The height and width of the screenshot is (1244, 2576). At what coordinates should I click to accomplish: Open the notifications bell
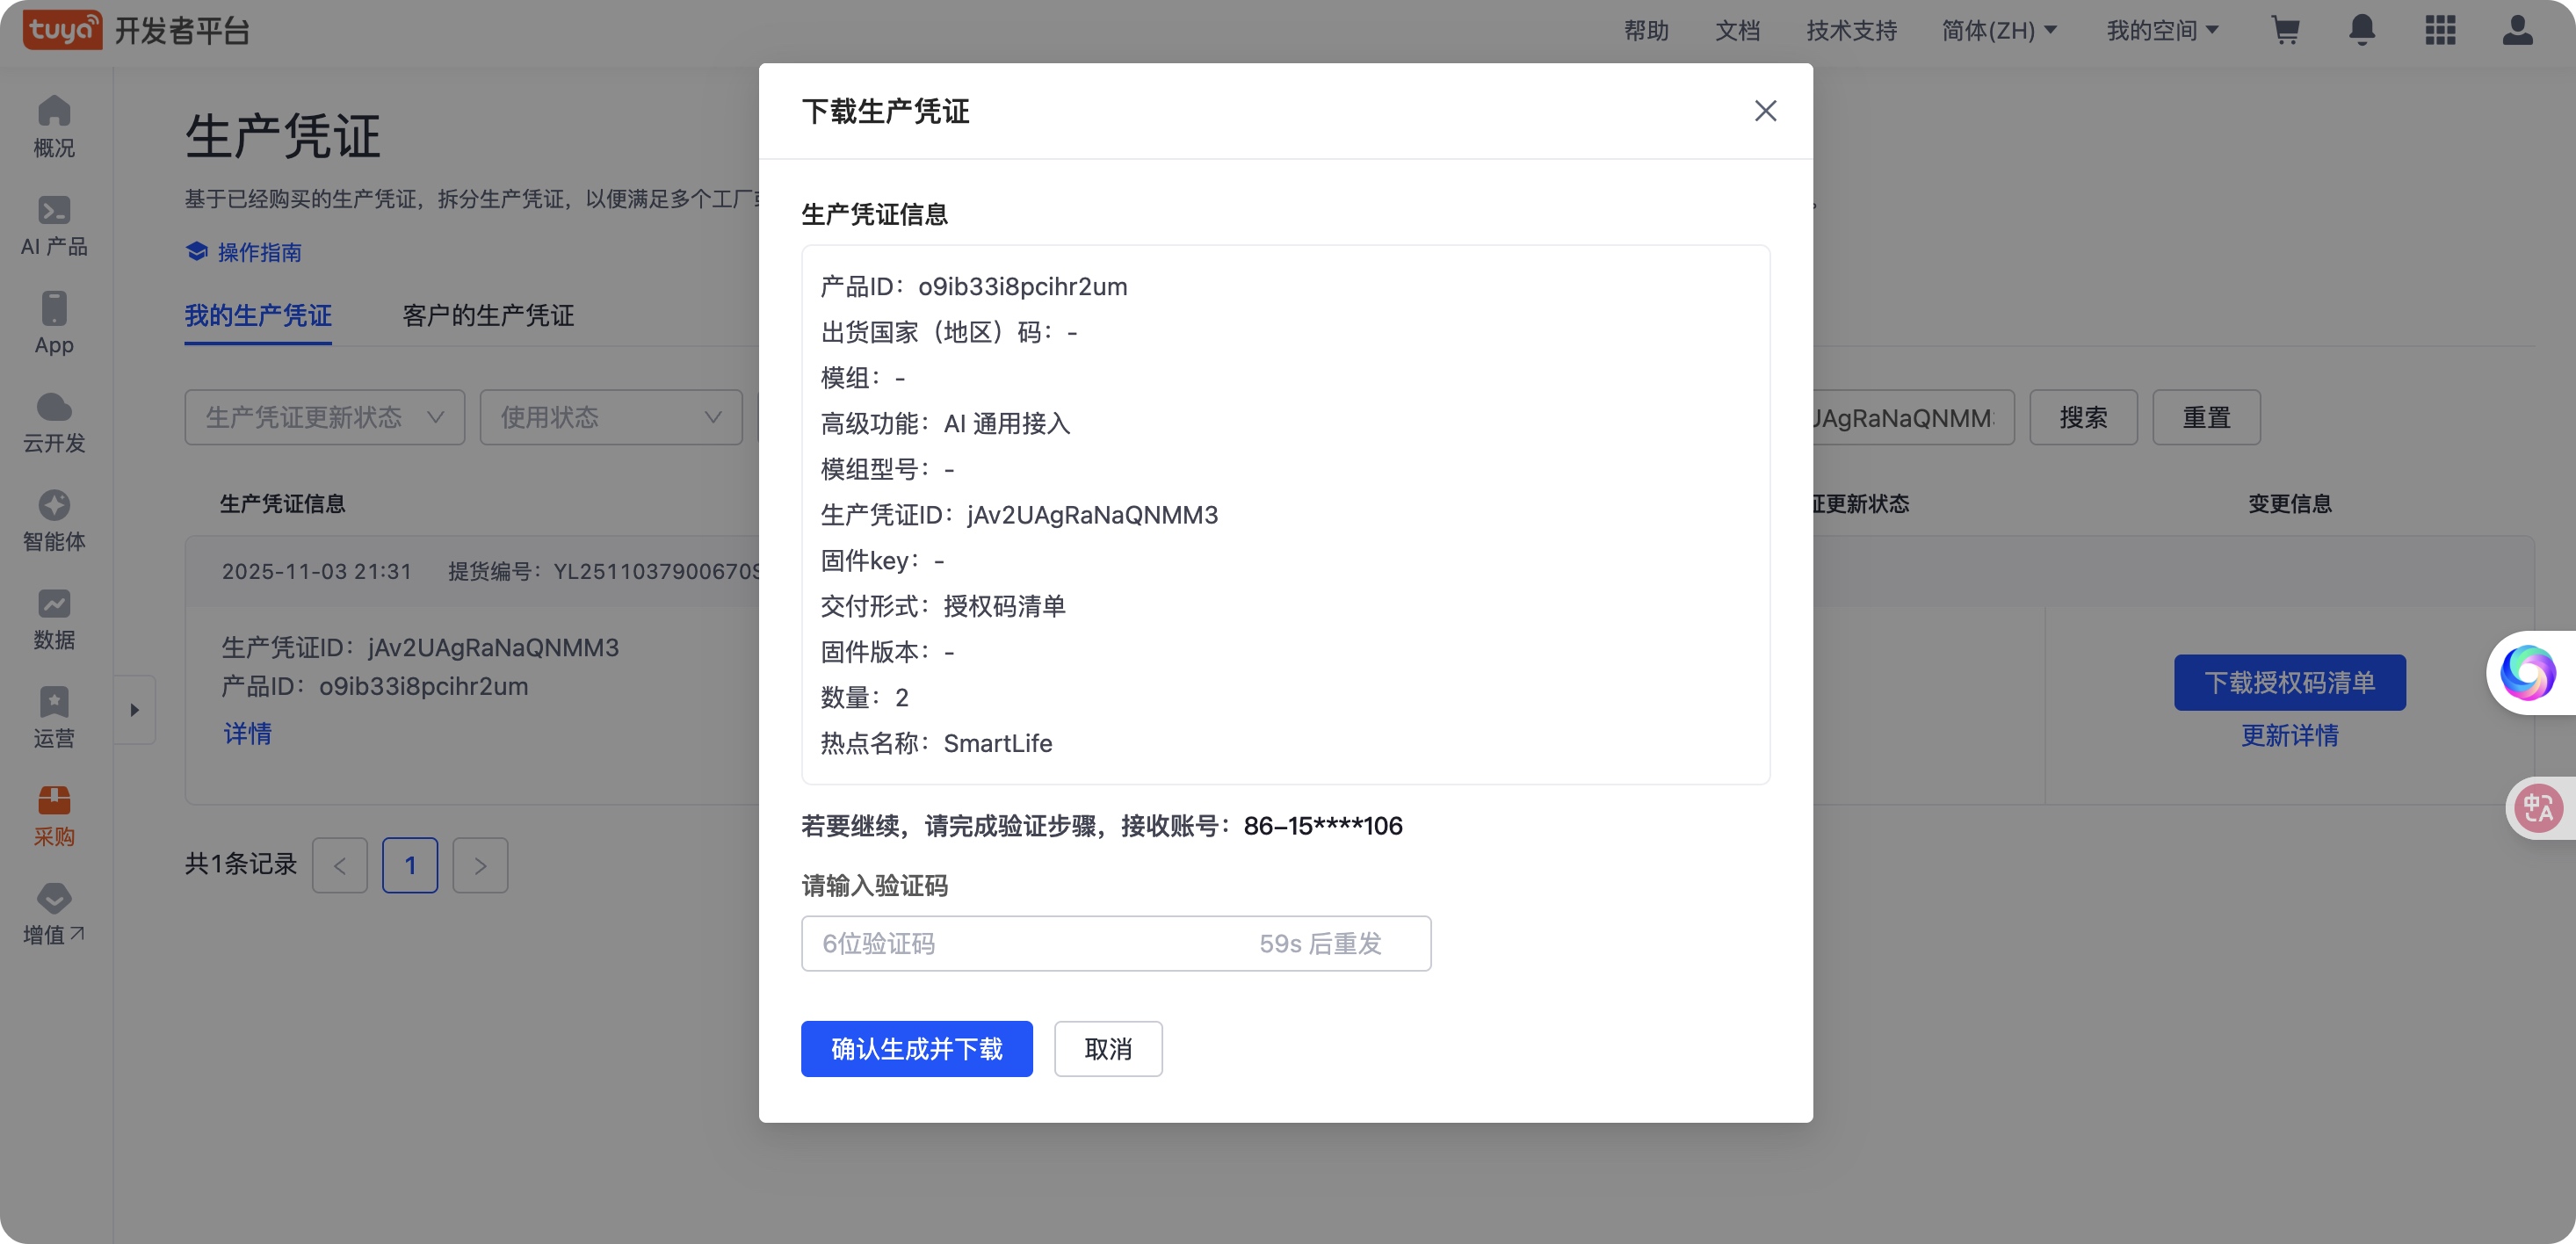pyautogui.click(x=2361, y=30)
